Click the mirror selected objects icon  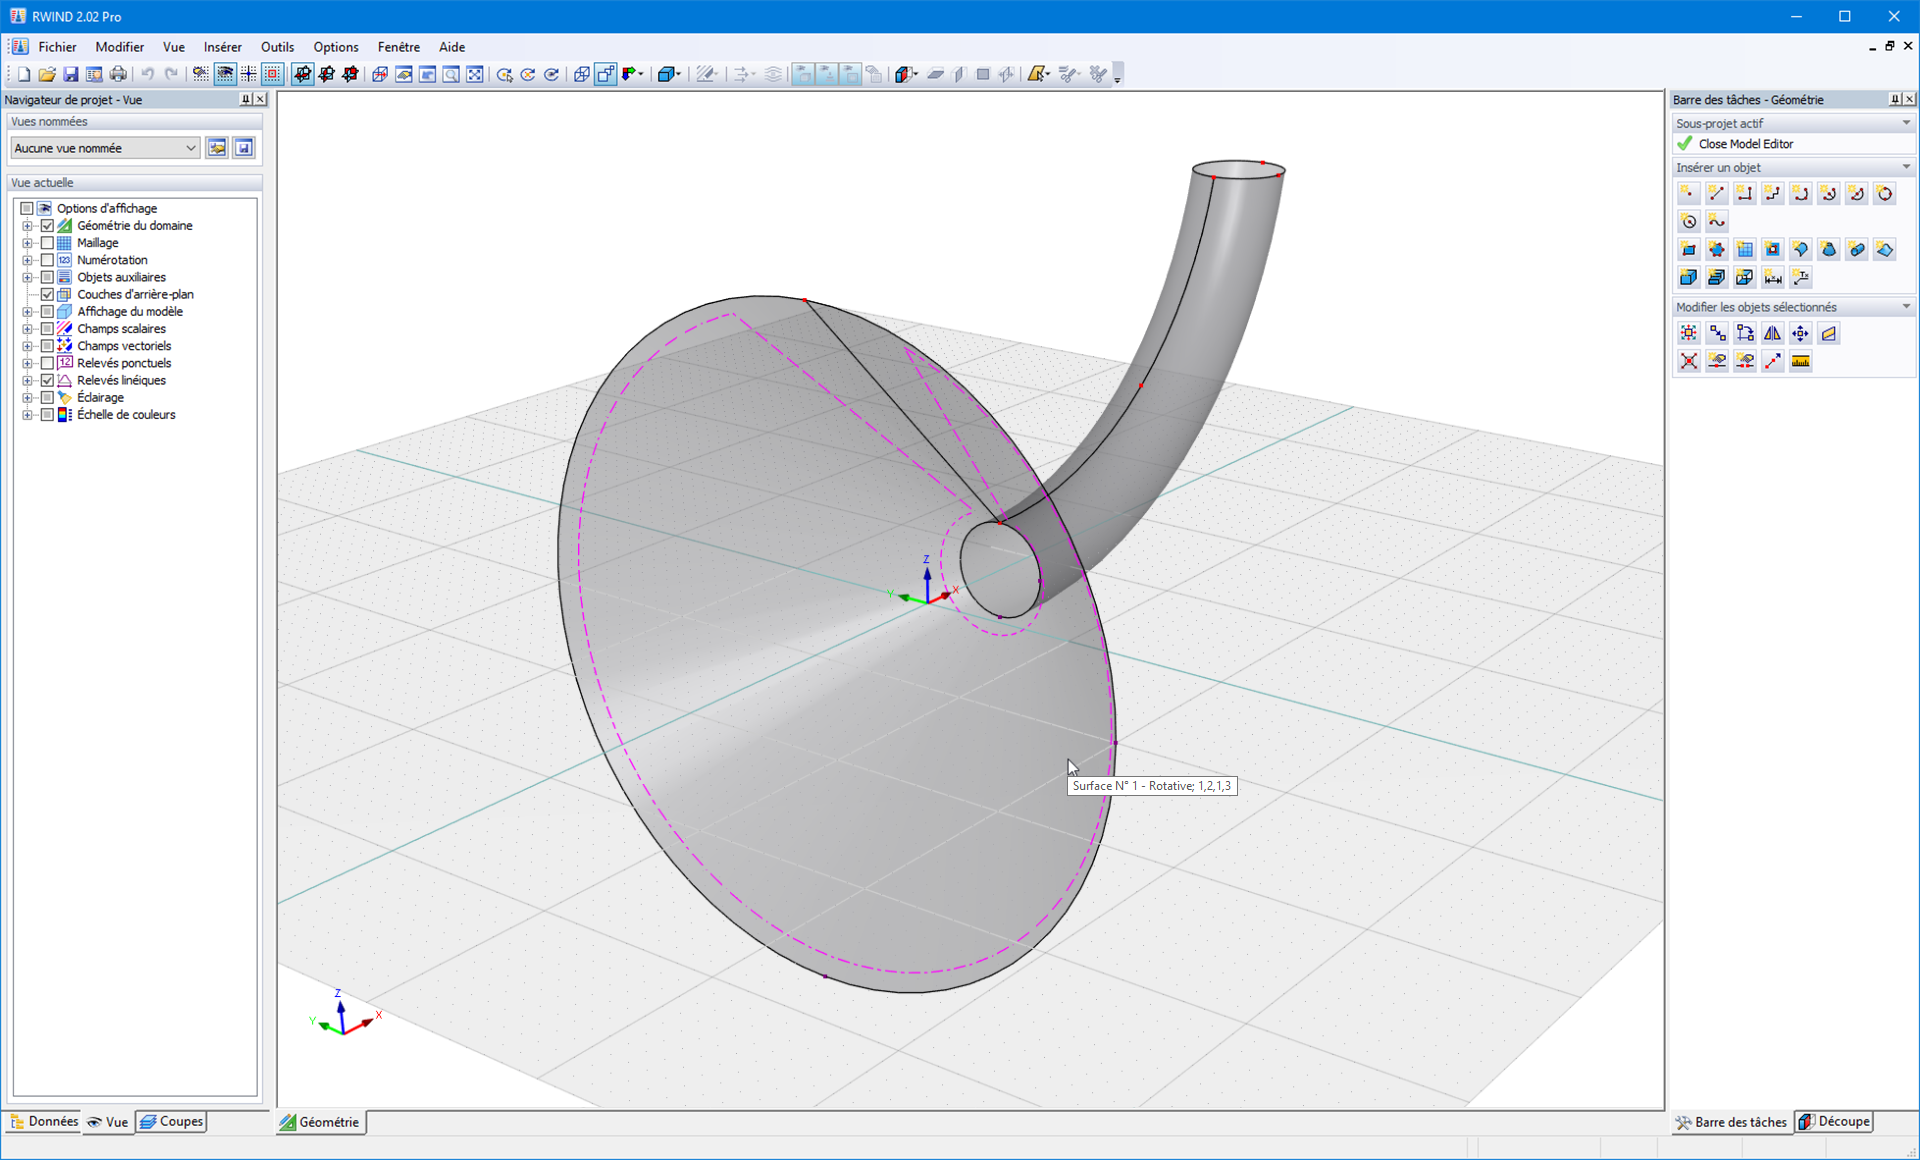coord(1772,333)
